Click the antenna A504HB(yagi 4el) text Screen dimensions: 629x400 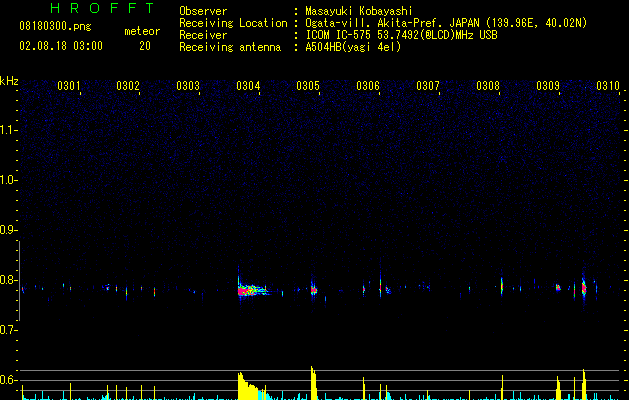(353, 47)
